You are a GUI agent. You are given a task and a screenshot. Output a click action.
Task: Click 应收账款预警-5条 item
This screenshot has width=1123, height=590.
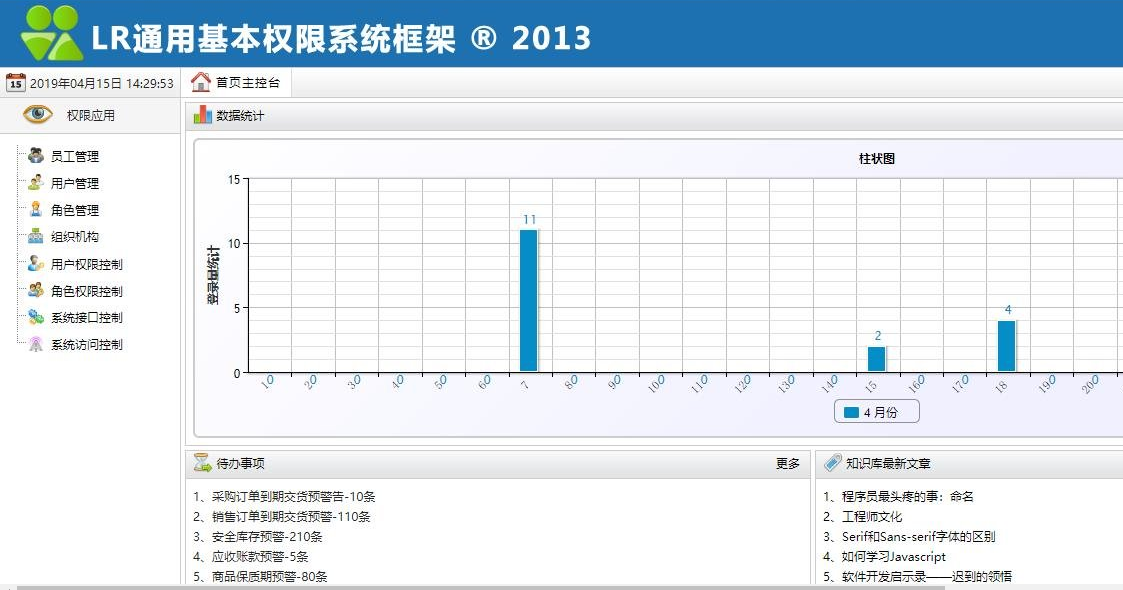point(251,556)
